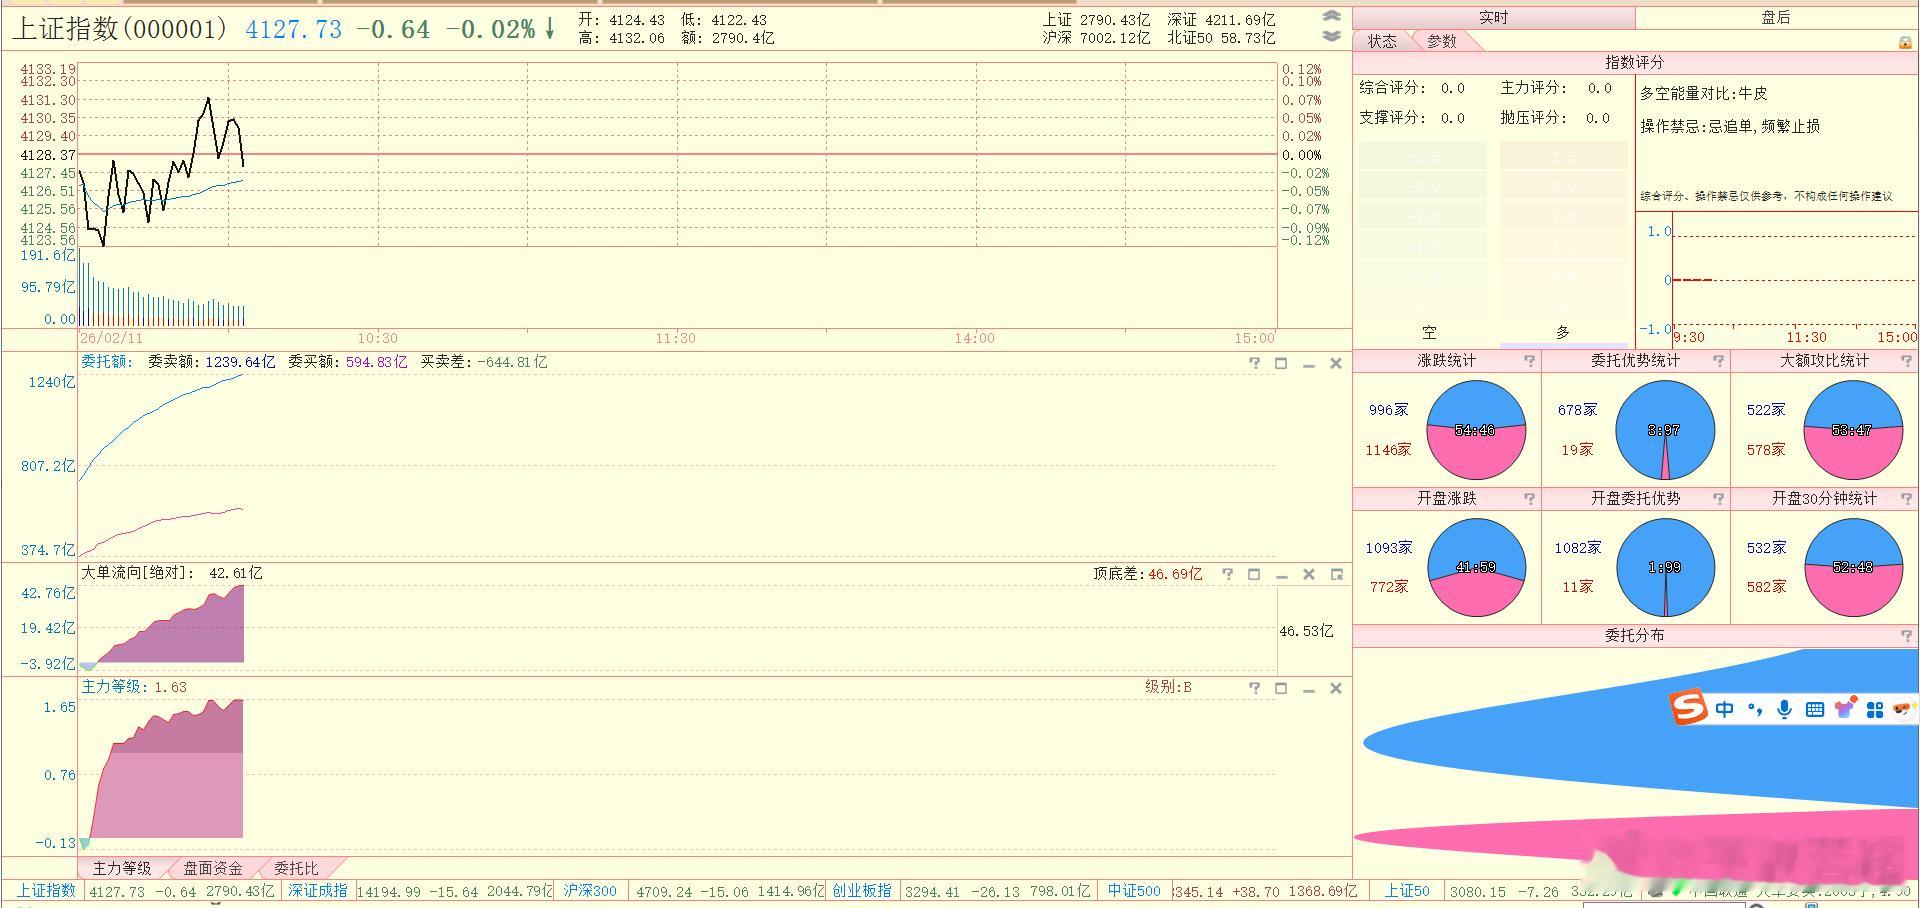Open the 主力等级 bottom tab
Viewport: 1920px width, 908px height.
click(x=122, y=869)
